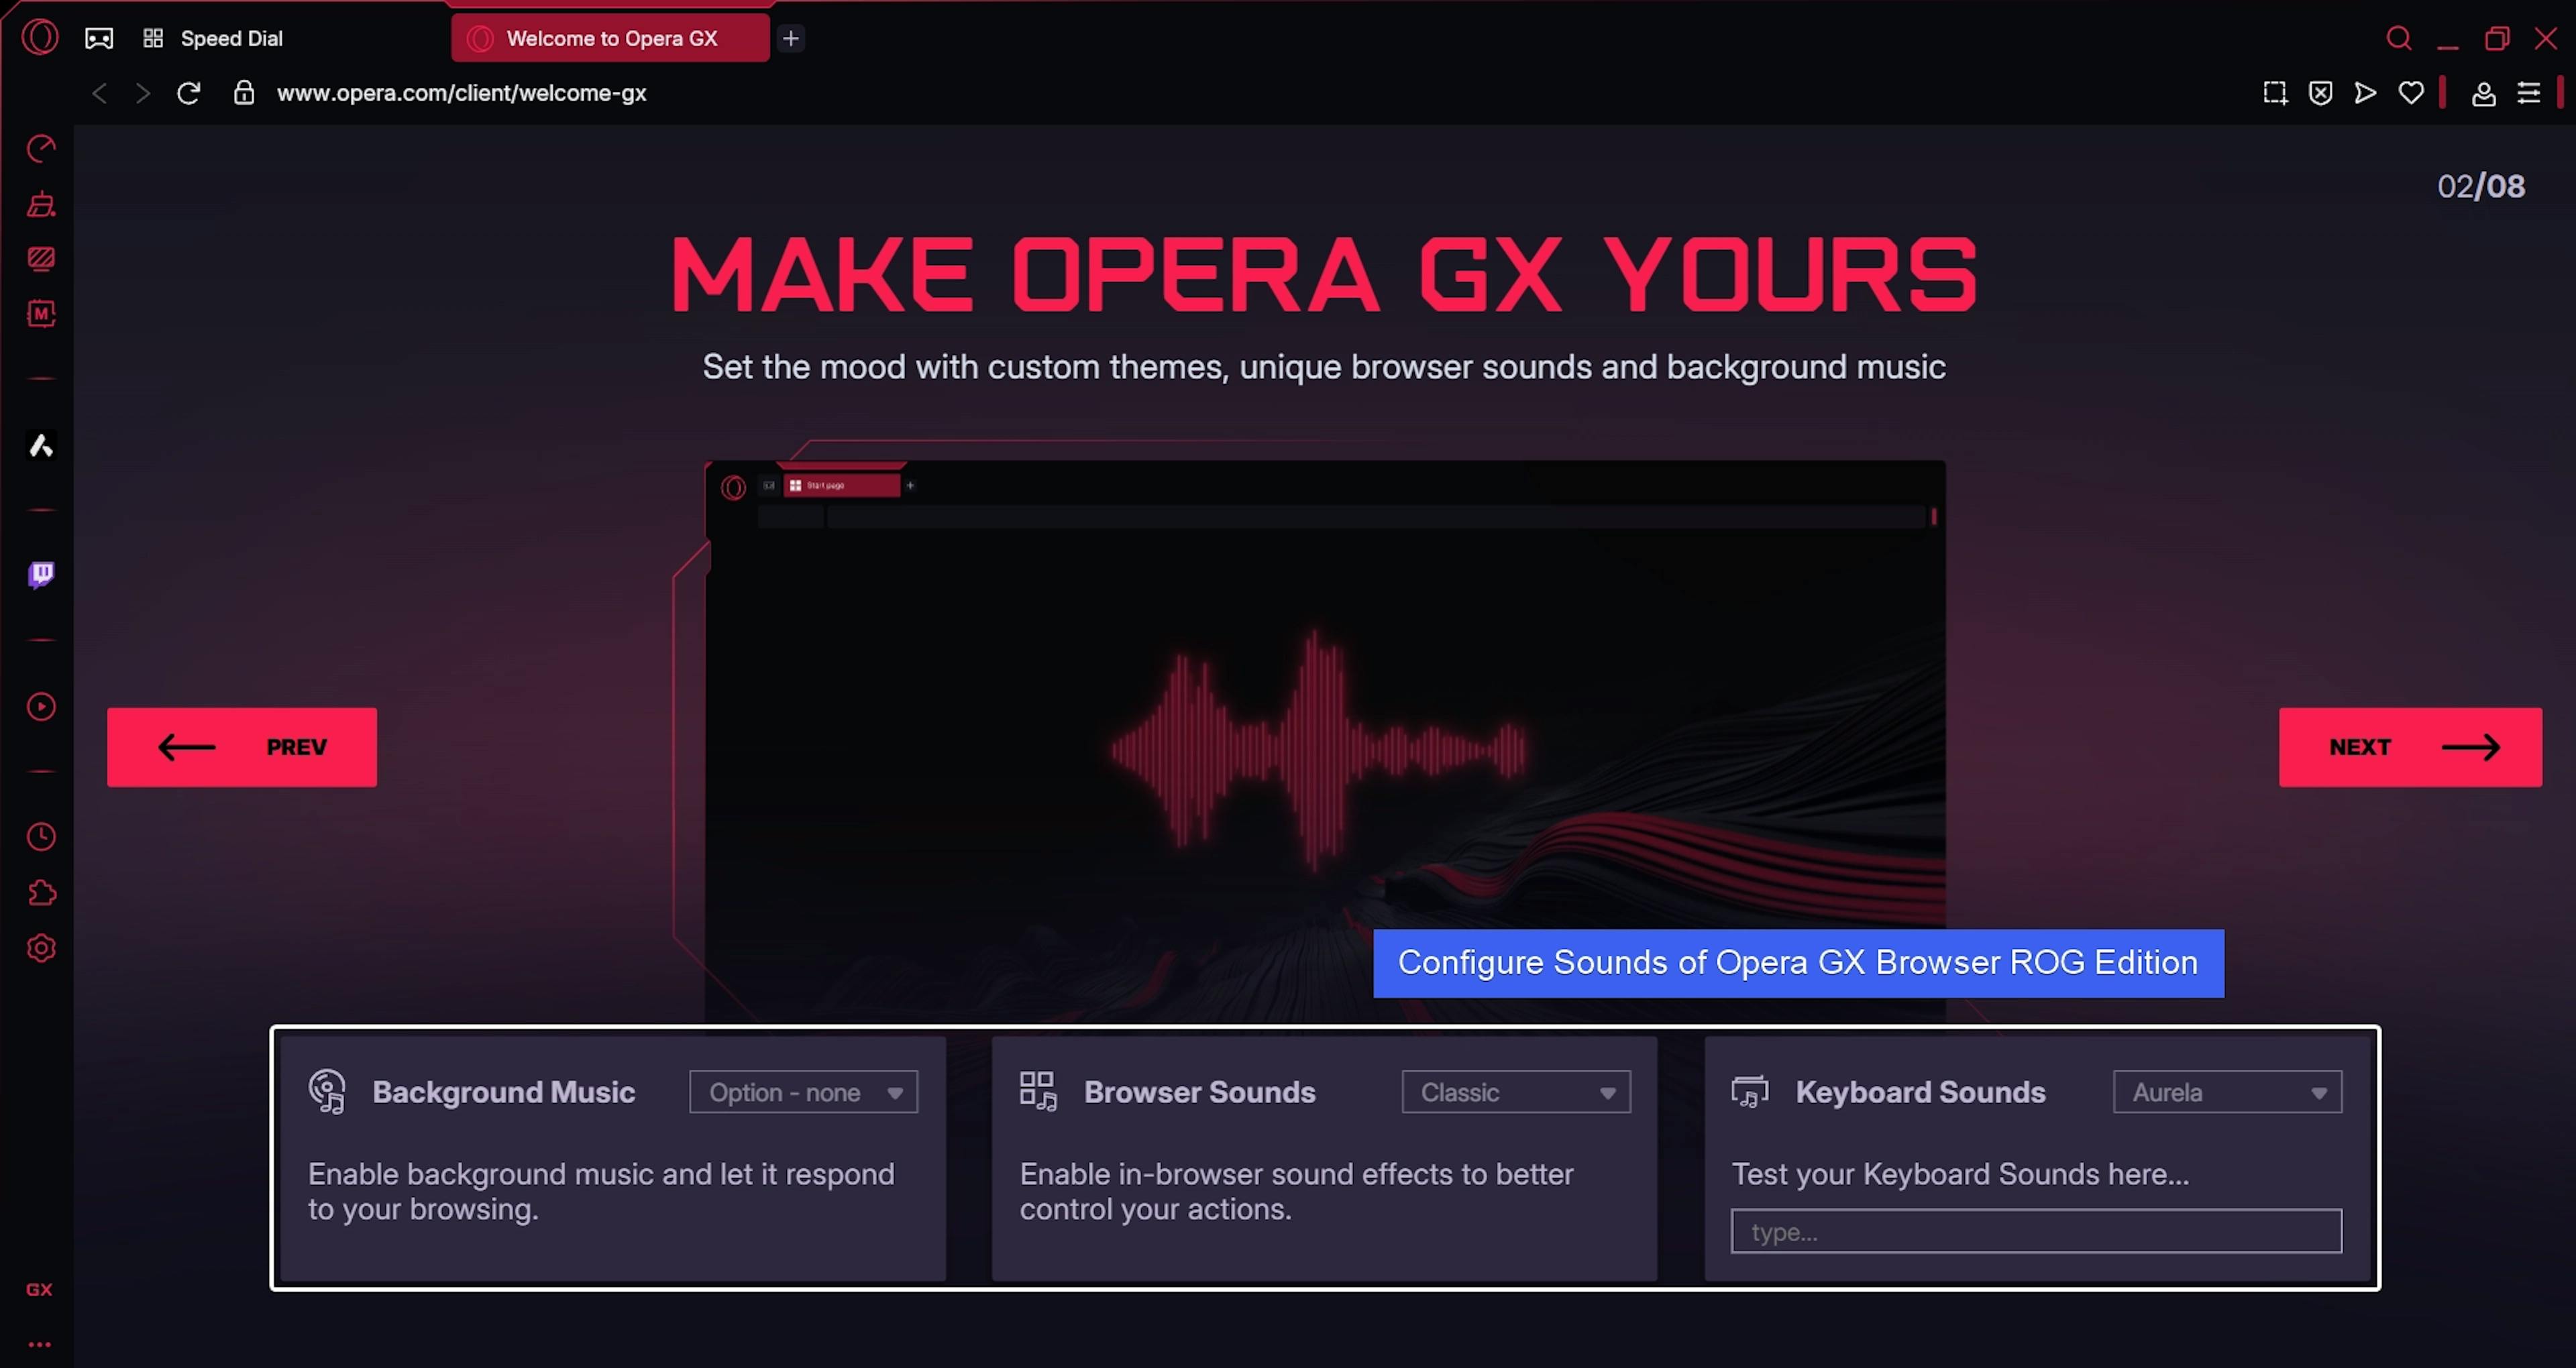Select the Welcome to Opera GX tab

610,39
